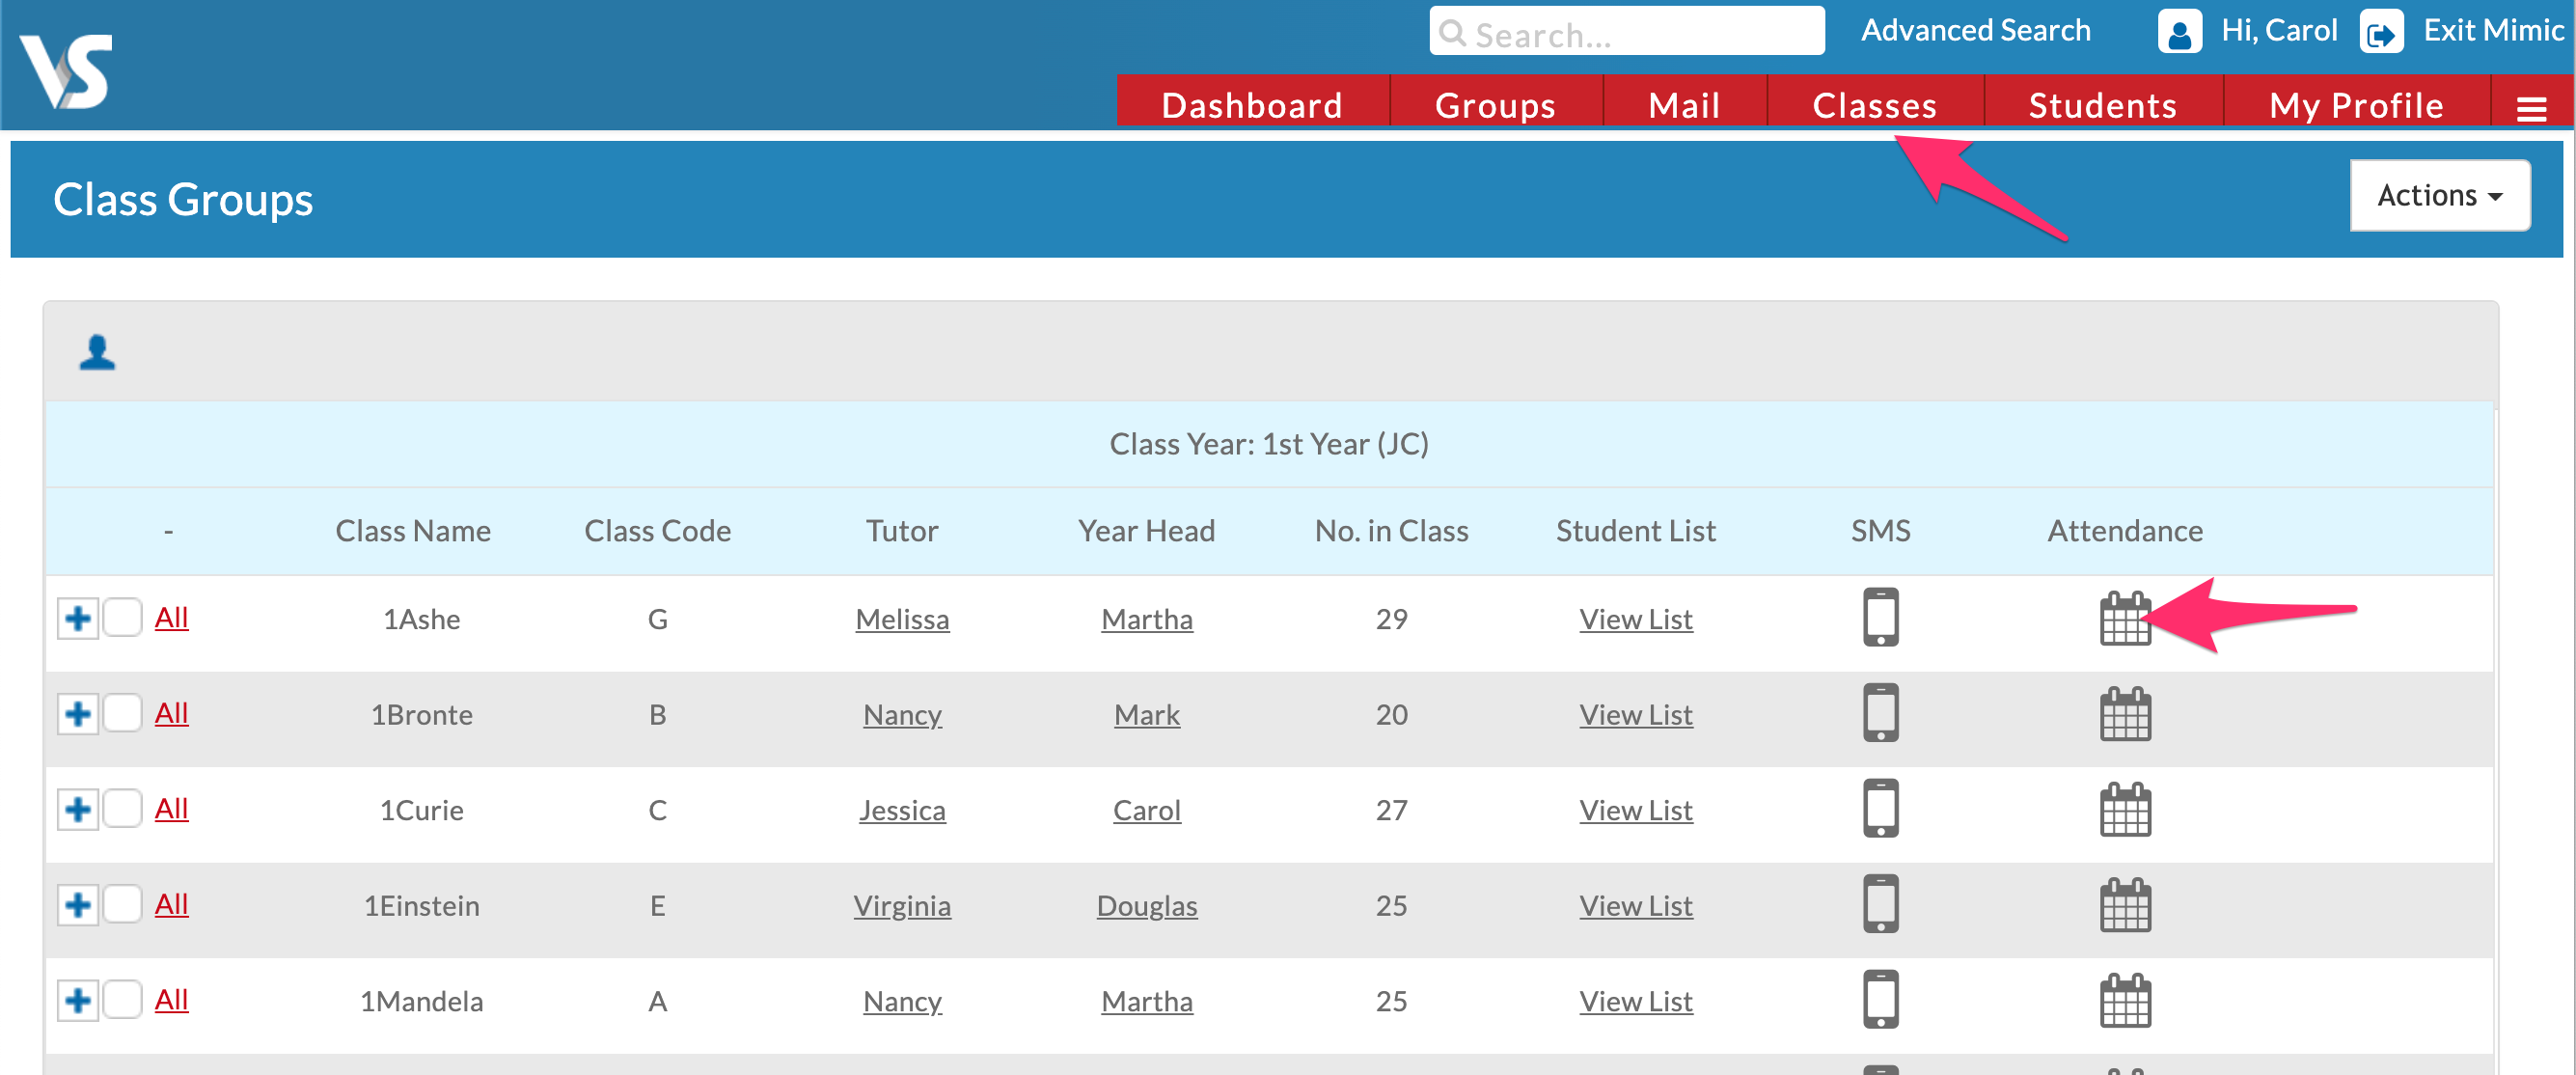Expand the 1Bronte row with plus button
The image size is (2576, 1075).
[78, 714]
